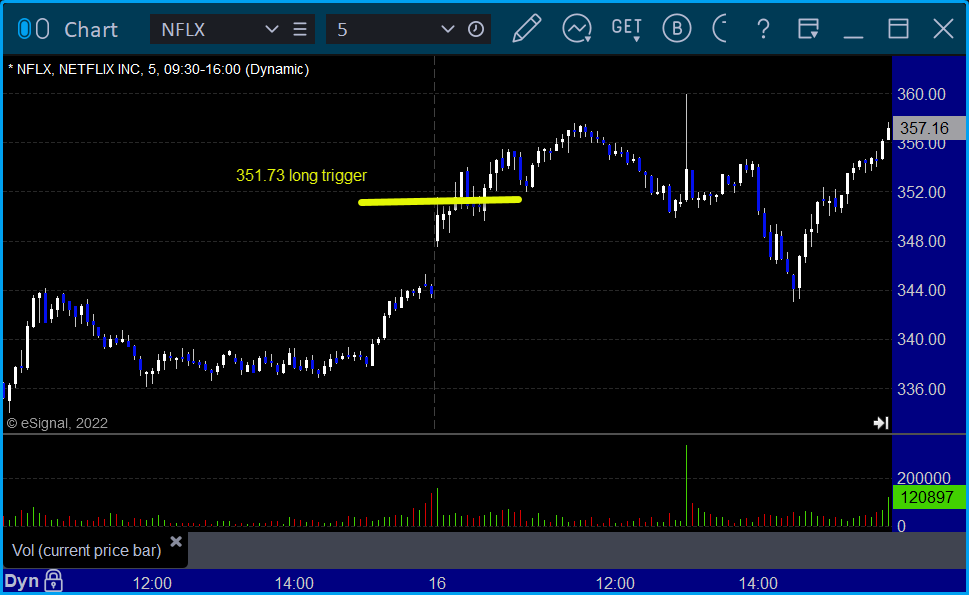Click the 336.00 price axis label
This screenshot has height=595, width=969.
[921, 389]
